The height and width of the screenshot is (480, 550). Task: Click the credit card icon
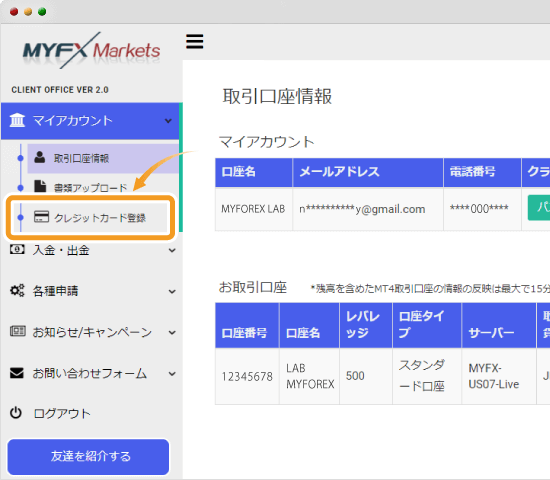click(41, 216)
